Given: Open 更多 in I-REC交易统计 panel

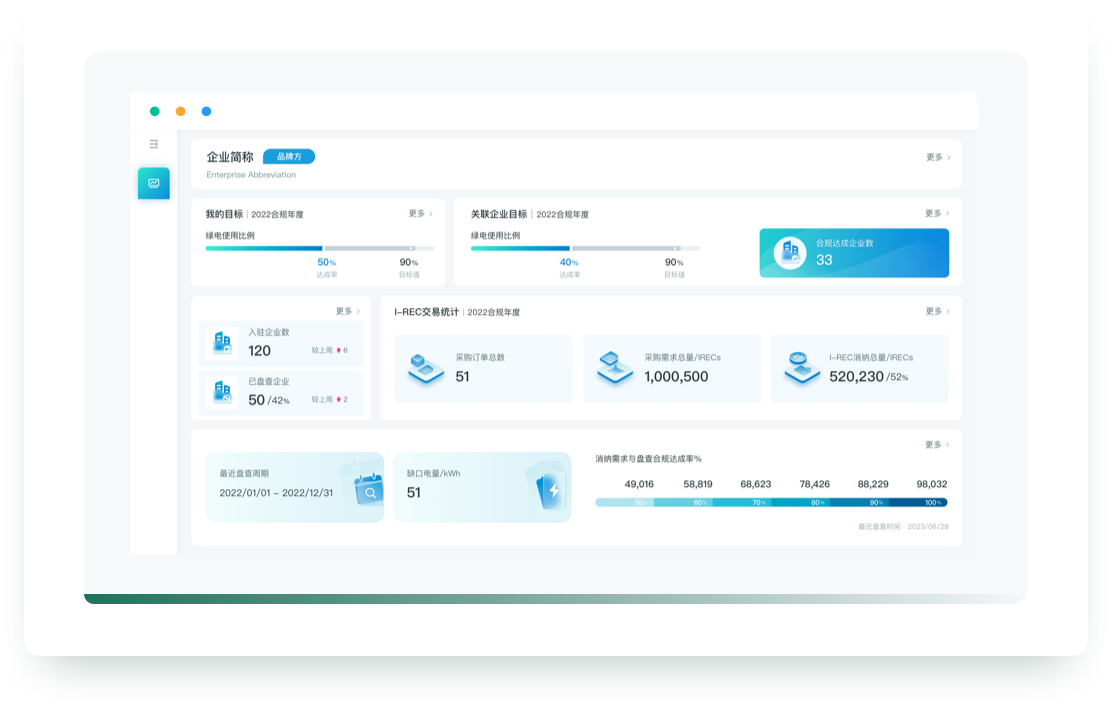Looking at the screenshot, I should tap(937, 311).
